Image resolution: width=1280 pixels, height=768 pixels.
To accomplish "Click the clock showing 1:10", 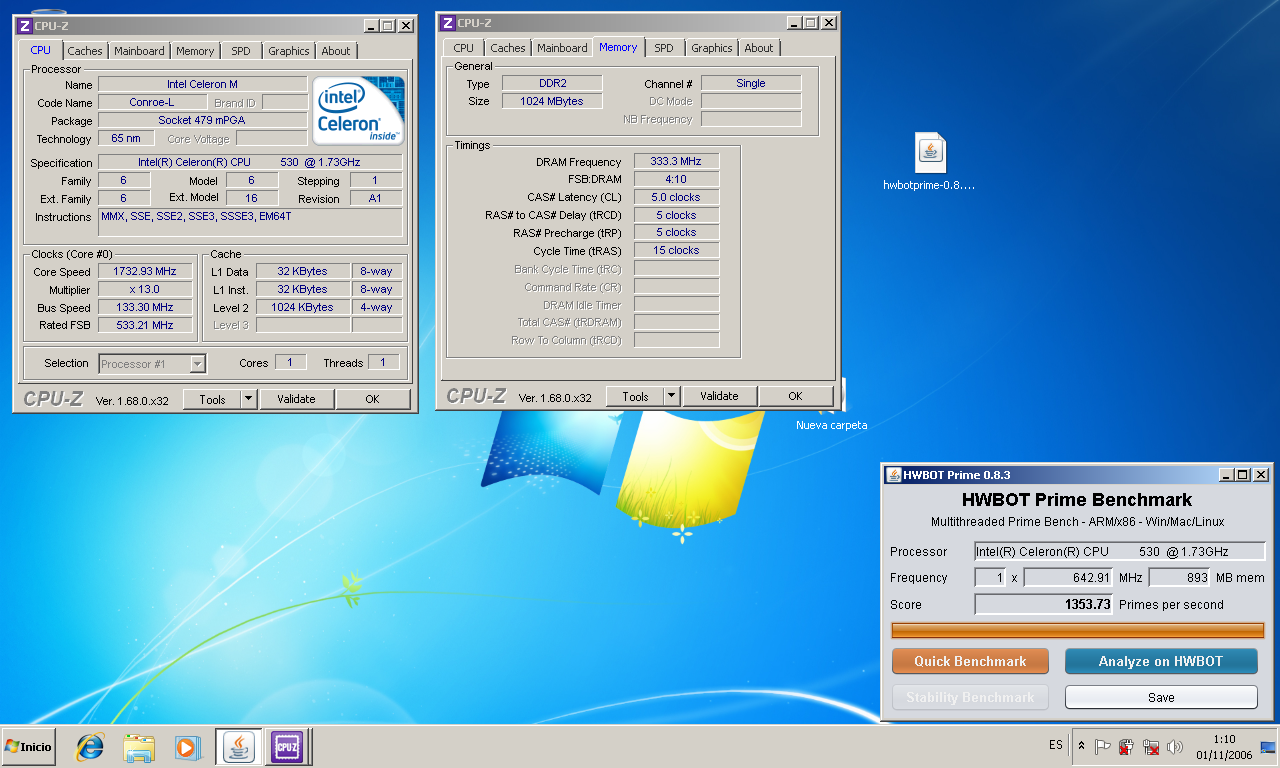I will [1223, 739].
